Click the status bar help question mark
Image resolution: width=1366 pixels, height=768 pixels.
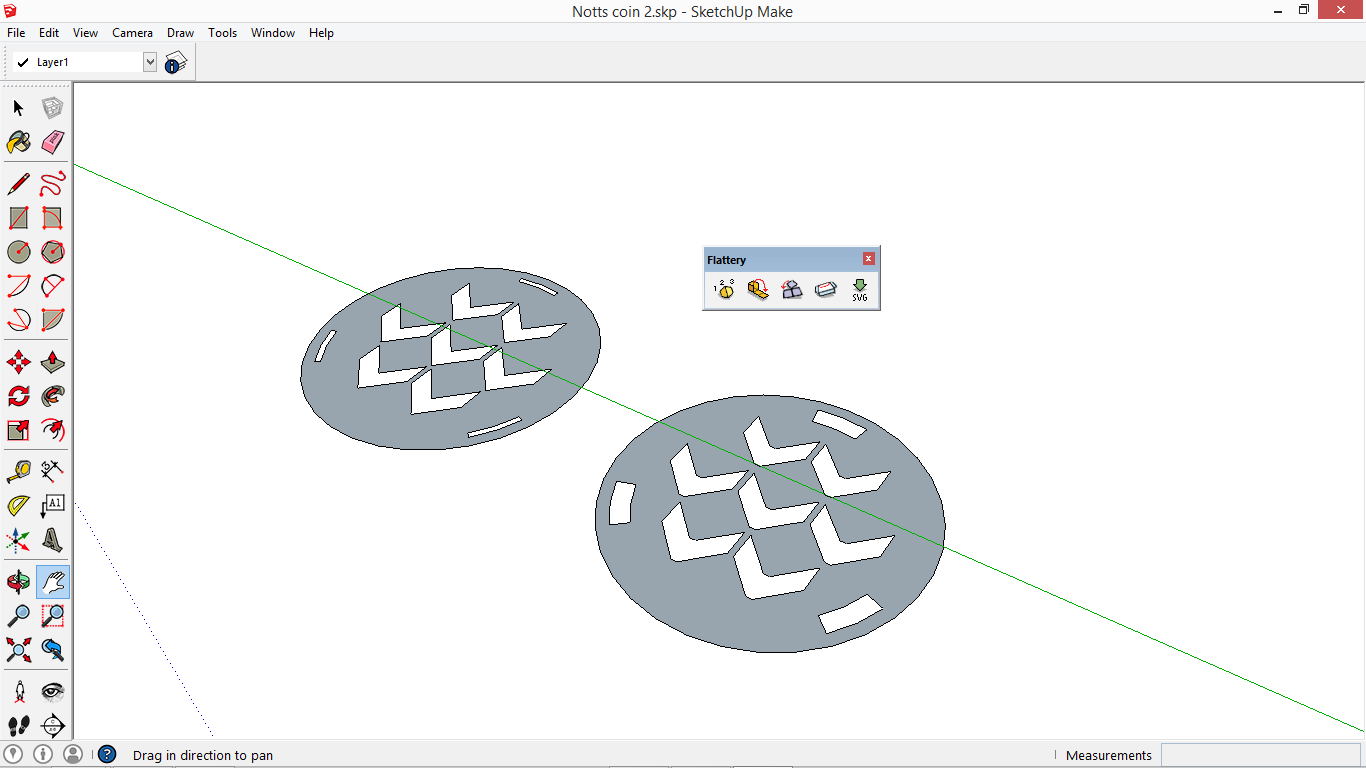[x=106, y=754]
